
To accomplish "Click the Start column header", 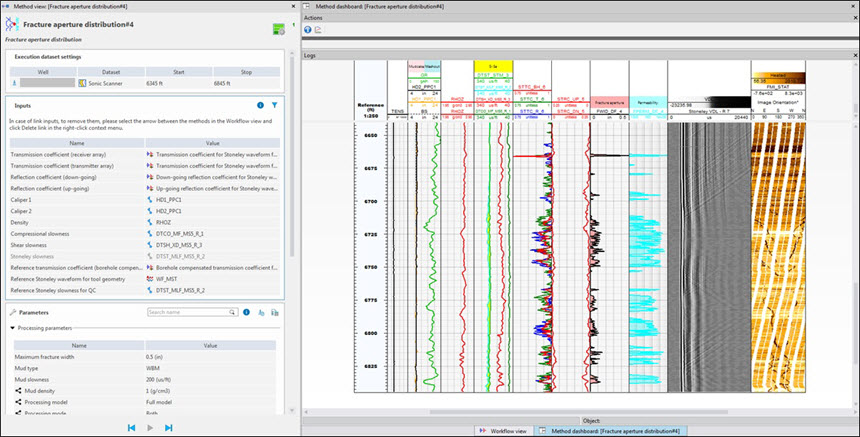I will [179, 72].
